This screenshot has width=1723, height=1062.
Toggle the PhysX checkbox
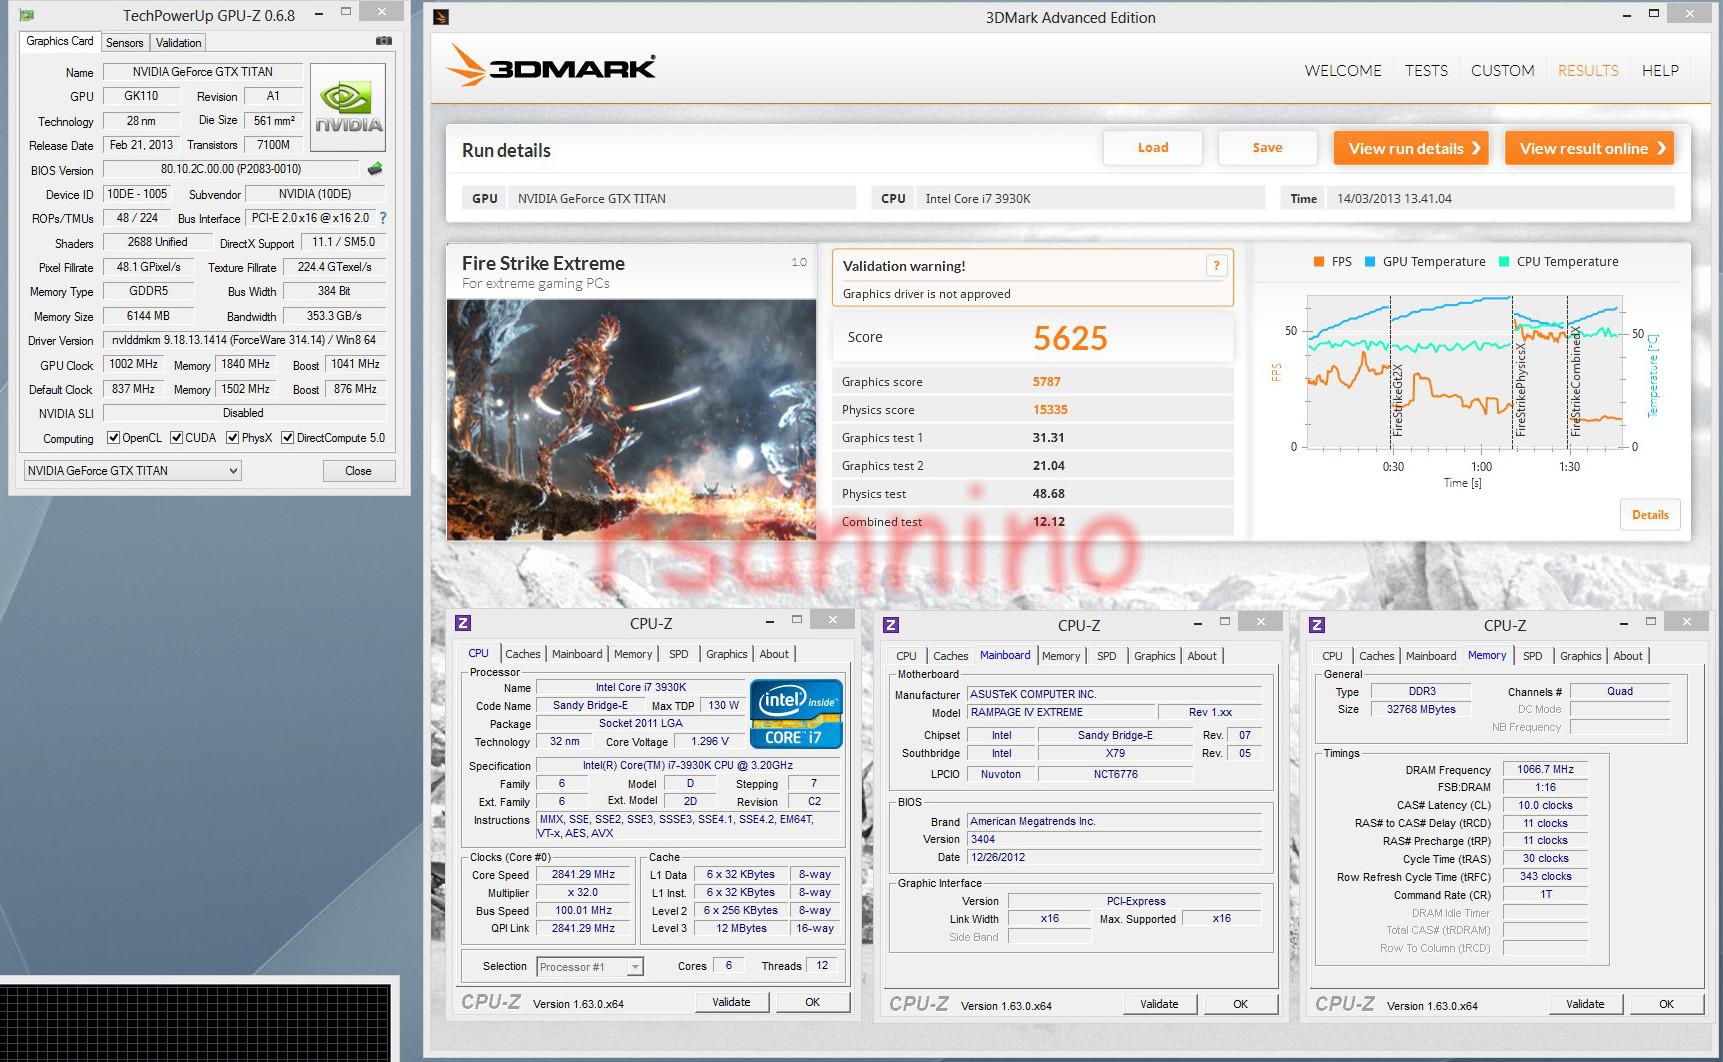(232, 438)
